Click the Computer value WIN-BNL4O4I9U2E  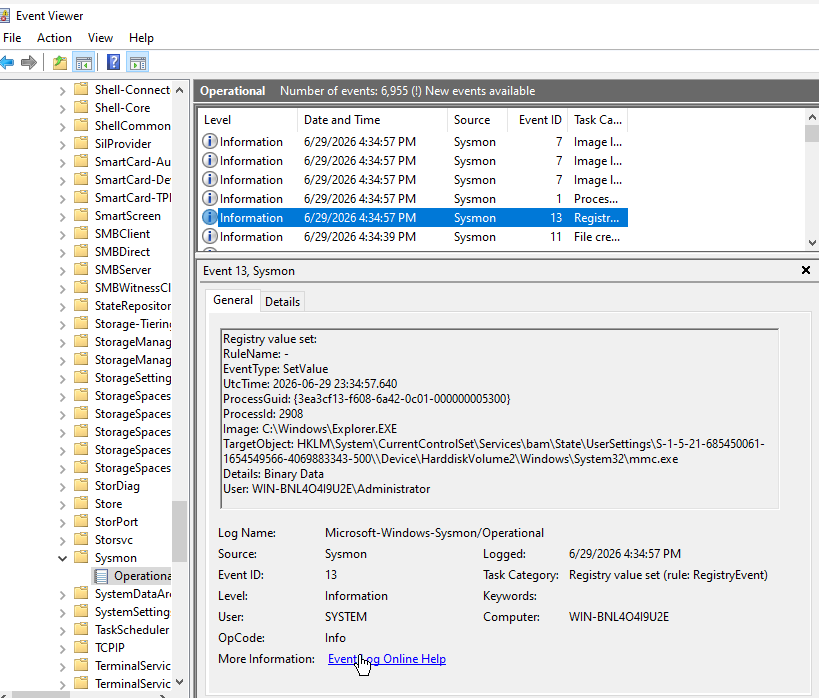tap(618, 616)
